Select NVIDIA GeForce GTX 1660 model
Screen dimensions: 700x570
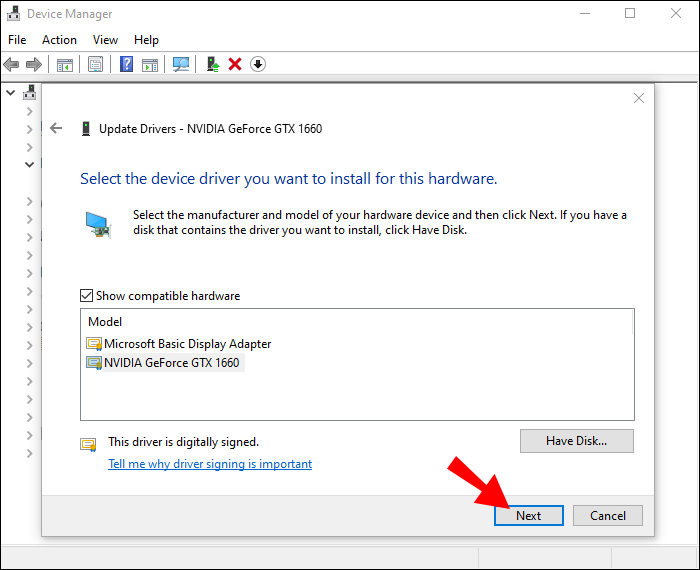(171, 363)
